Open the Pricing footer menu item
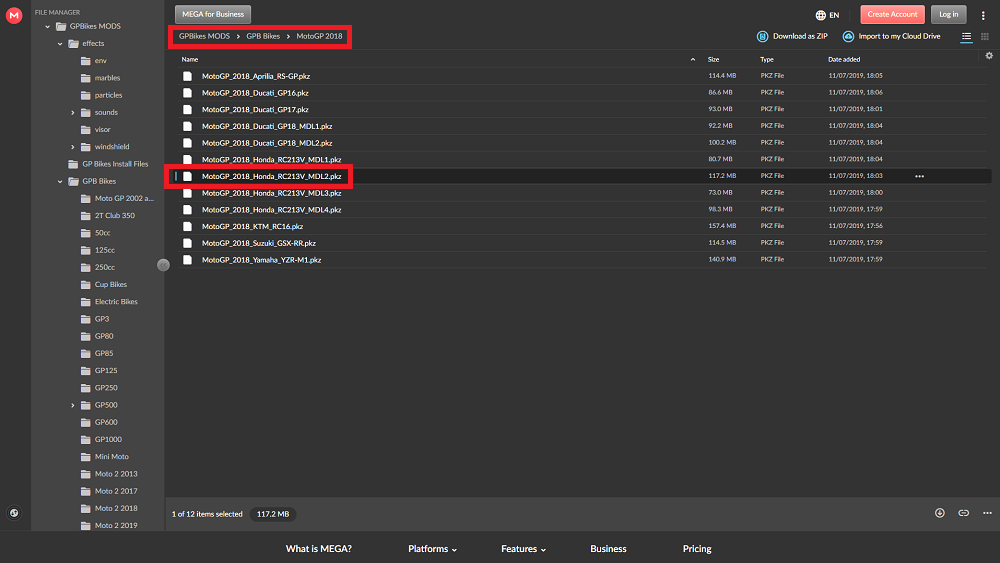Image resolution: width=1000 pixels, height=563 pixels. (697, 548)
